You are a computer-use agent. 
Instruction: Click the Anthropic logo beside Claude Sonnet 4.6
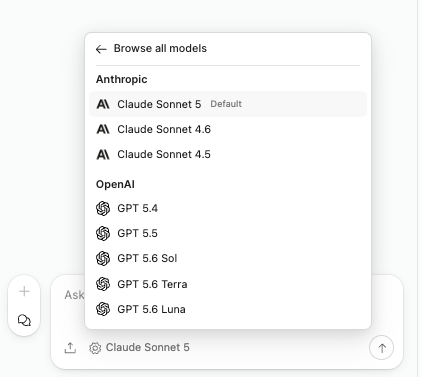(x=103, y=129)
